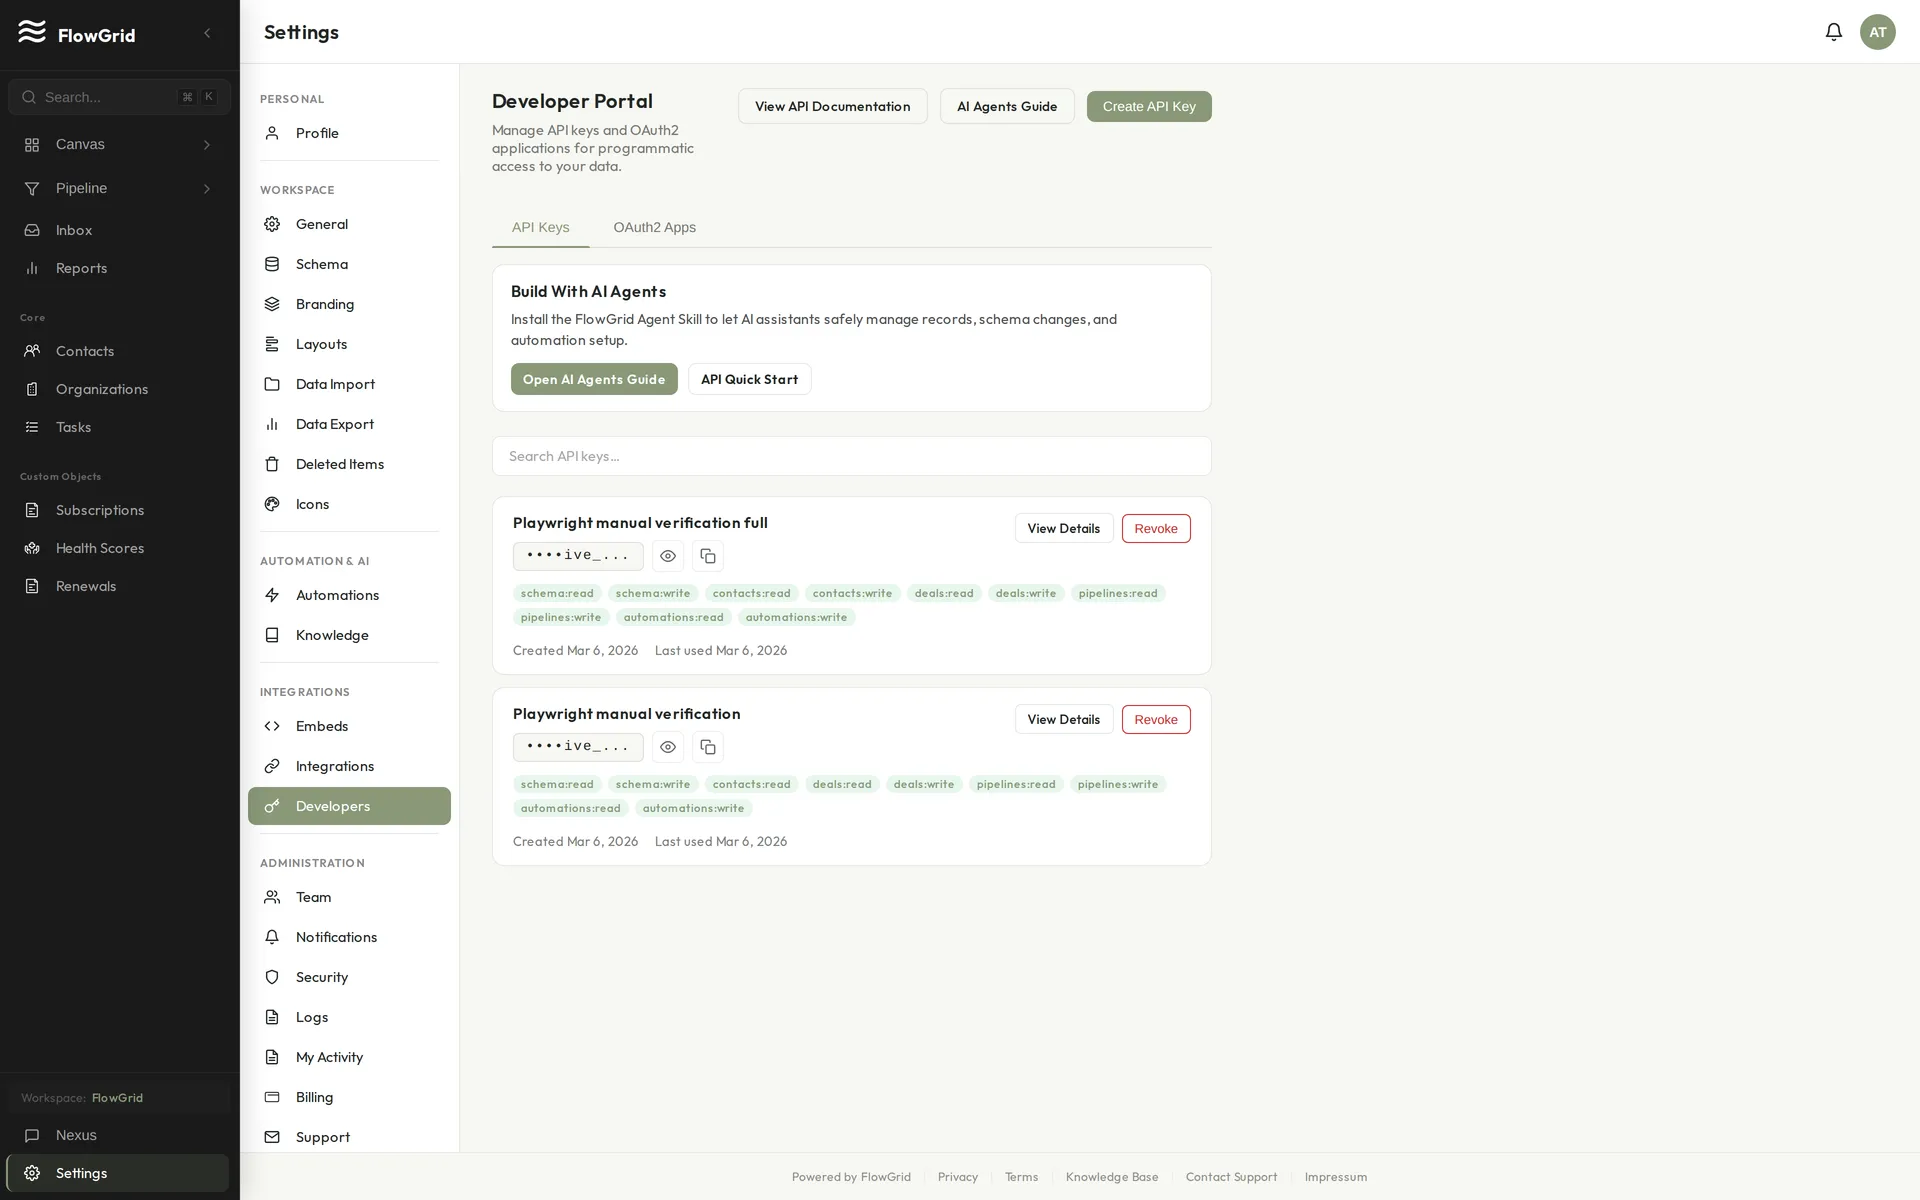Open General workspace settings
The width and height of the screenshot is (1920, 1200).
tap(349, 224)
